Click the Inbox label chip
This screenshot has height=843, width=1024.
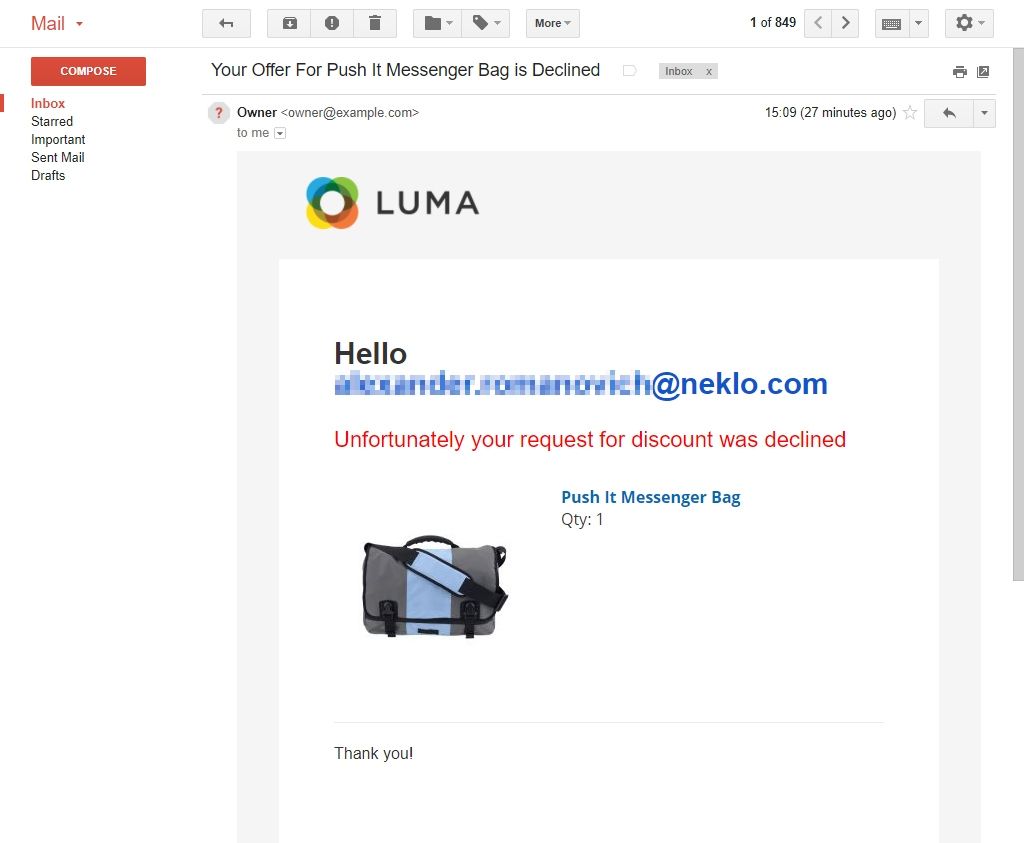(679, 71)
